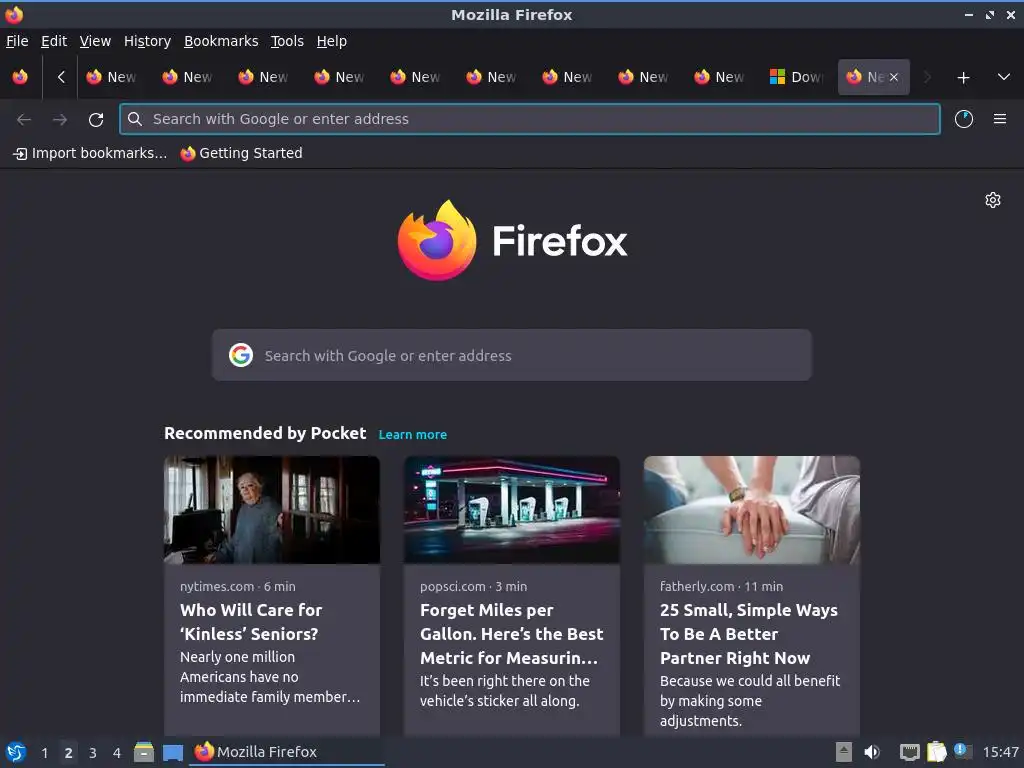Click the magnifier icon in the address bar
Screen dimensions: 1024x768
[135, 119]
